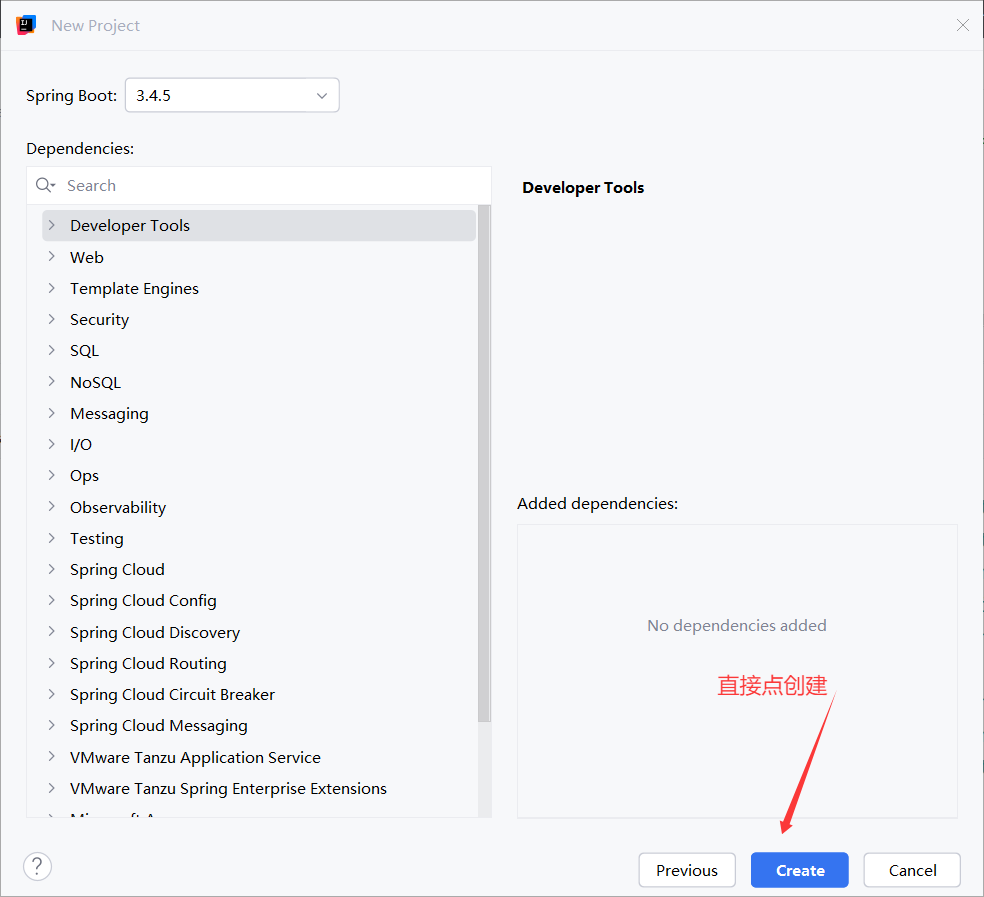Expand the Observability category chevron

coord(52,506)
